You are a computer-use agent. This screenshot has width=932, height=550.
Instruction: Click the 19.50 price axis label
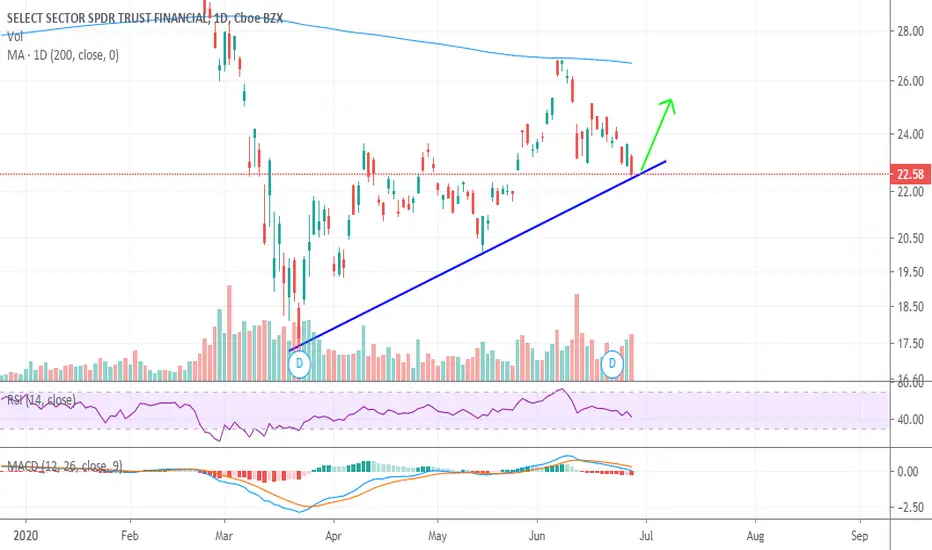pos(911,272)
